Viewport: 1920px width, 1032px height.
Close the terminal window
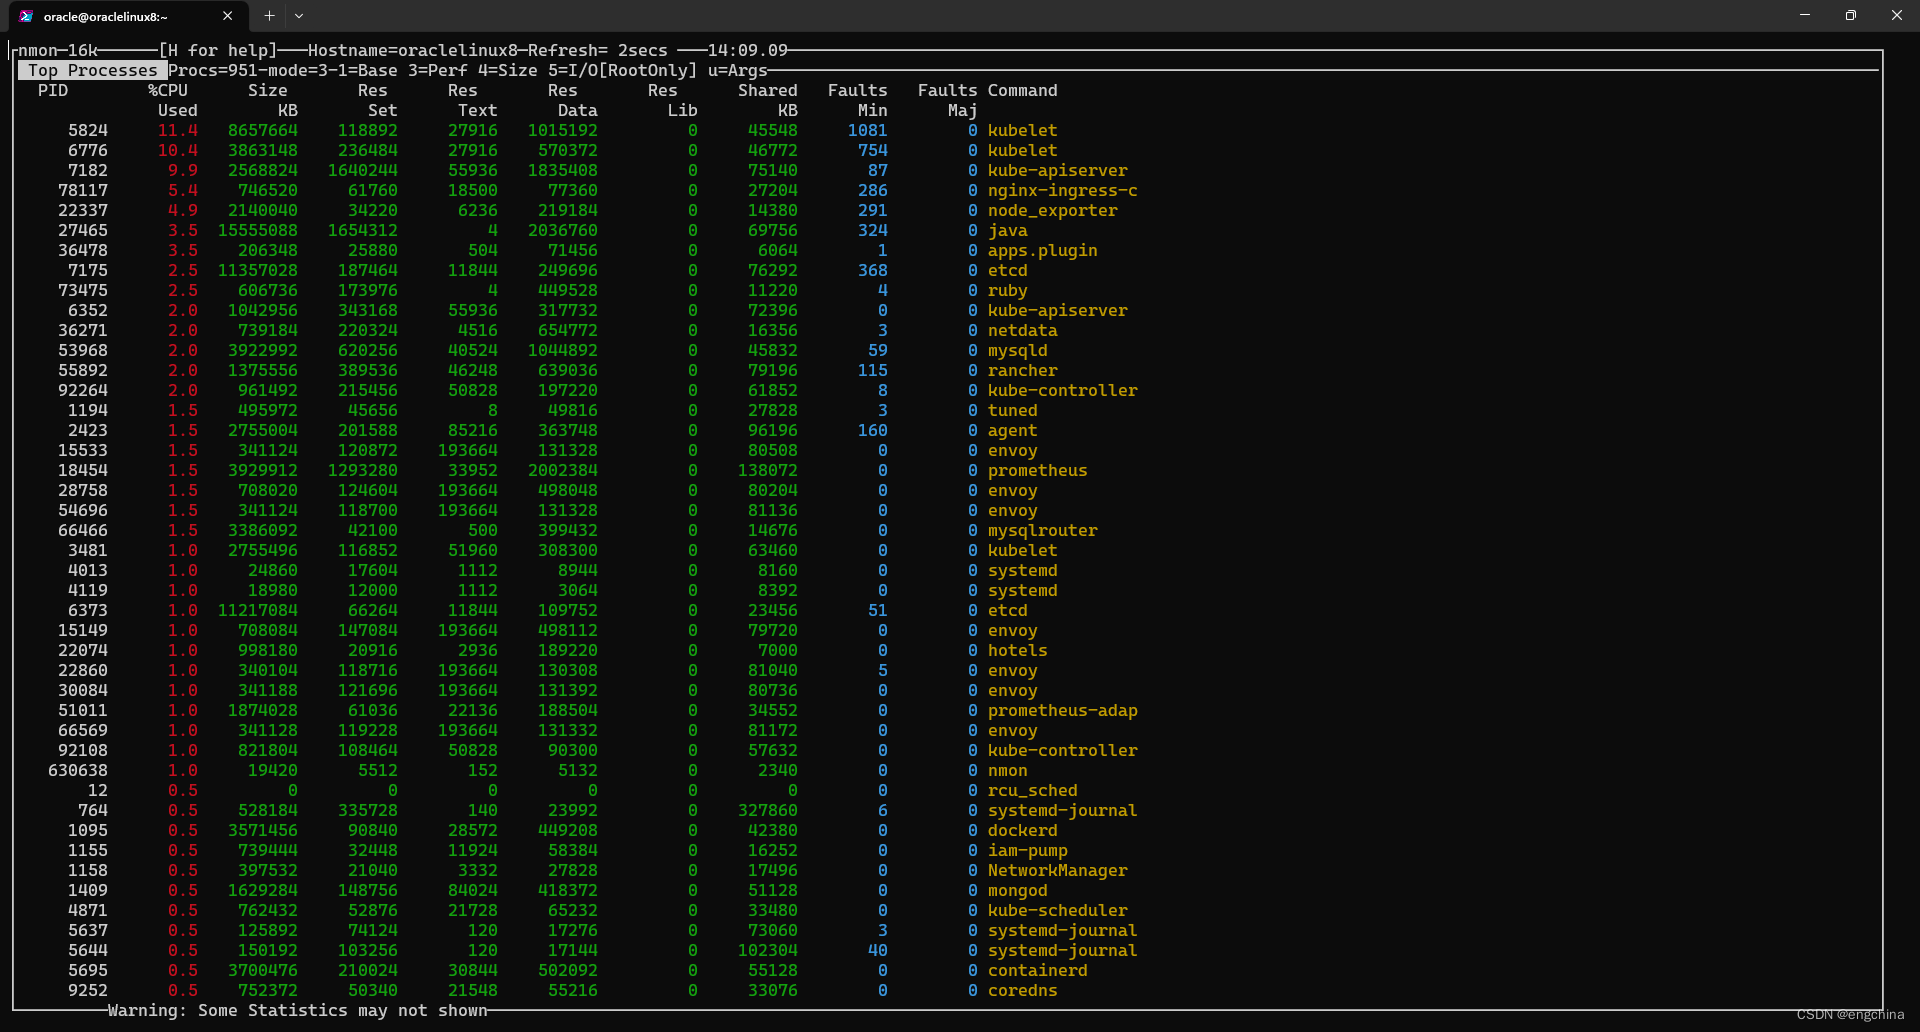pyautogui.click(x=1897, y=15)
